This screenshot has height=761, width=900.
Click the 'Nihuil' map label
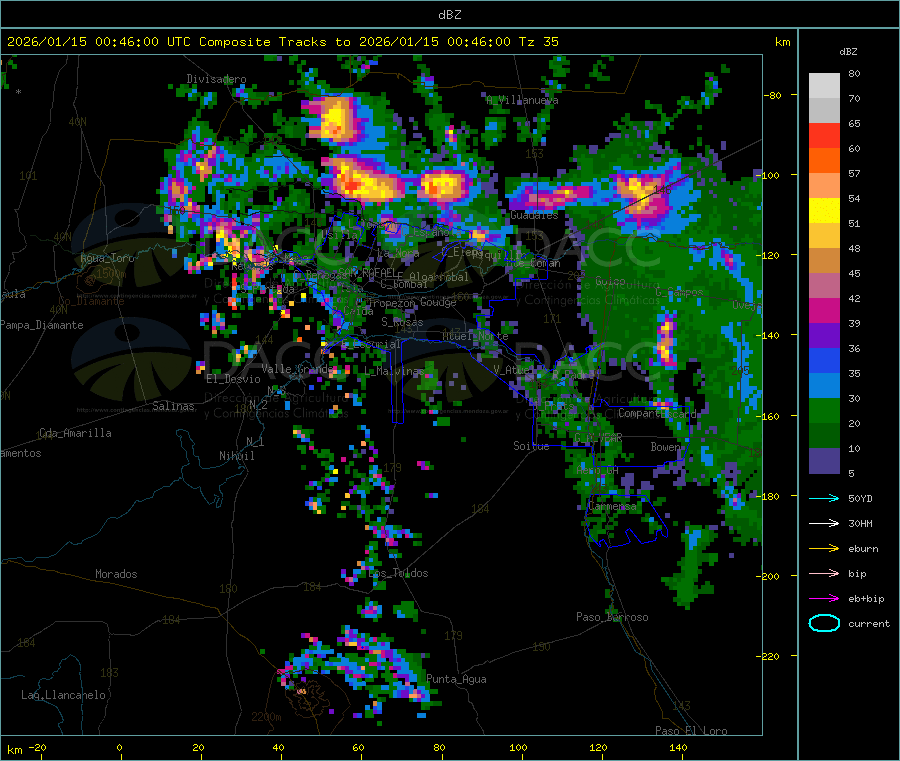point(236,456)
